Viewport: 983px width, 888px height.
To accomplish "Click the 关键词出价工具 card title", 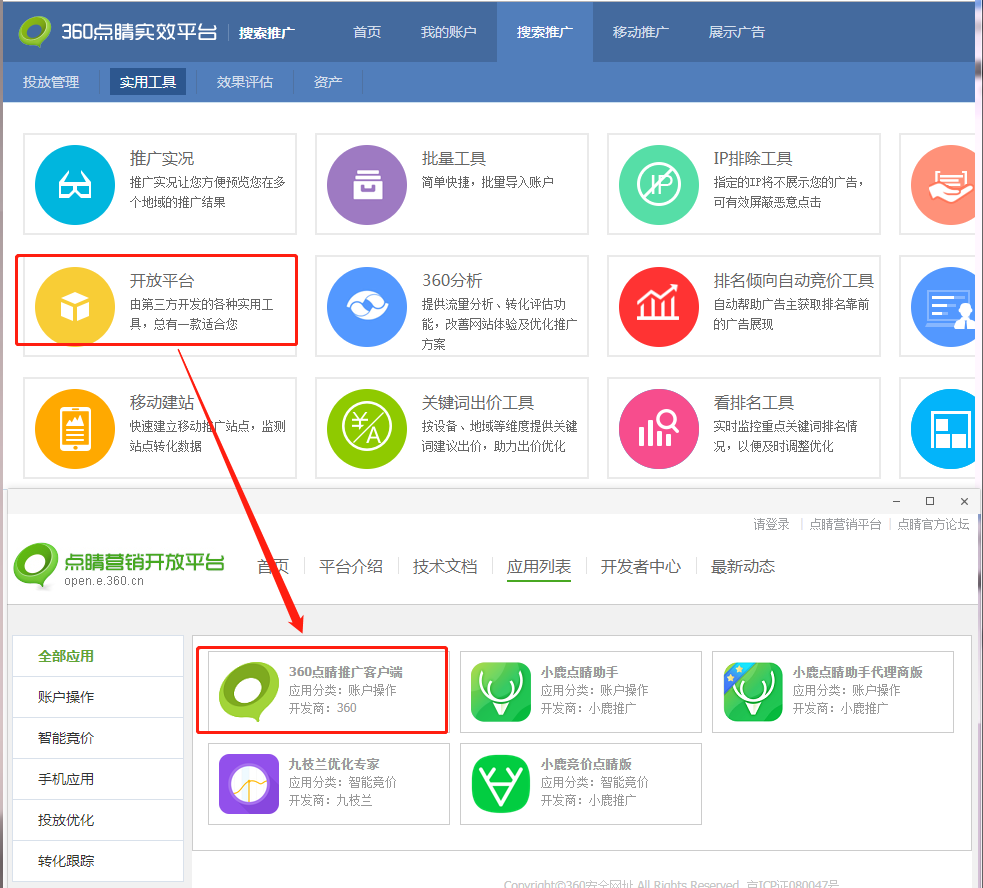I will (x=478, y=403).
